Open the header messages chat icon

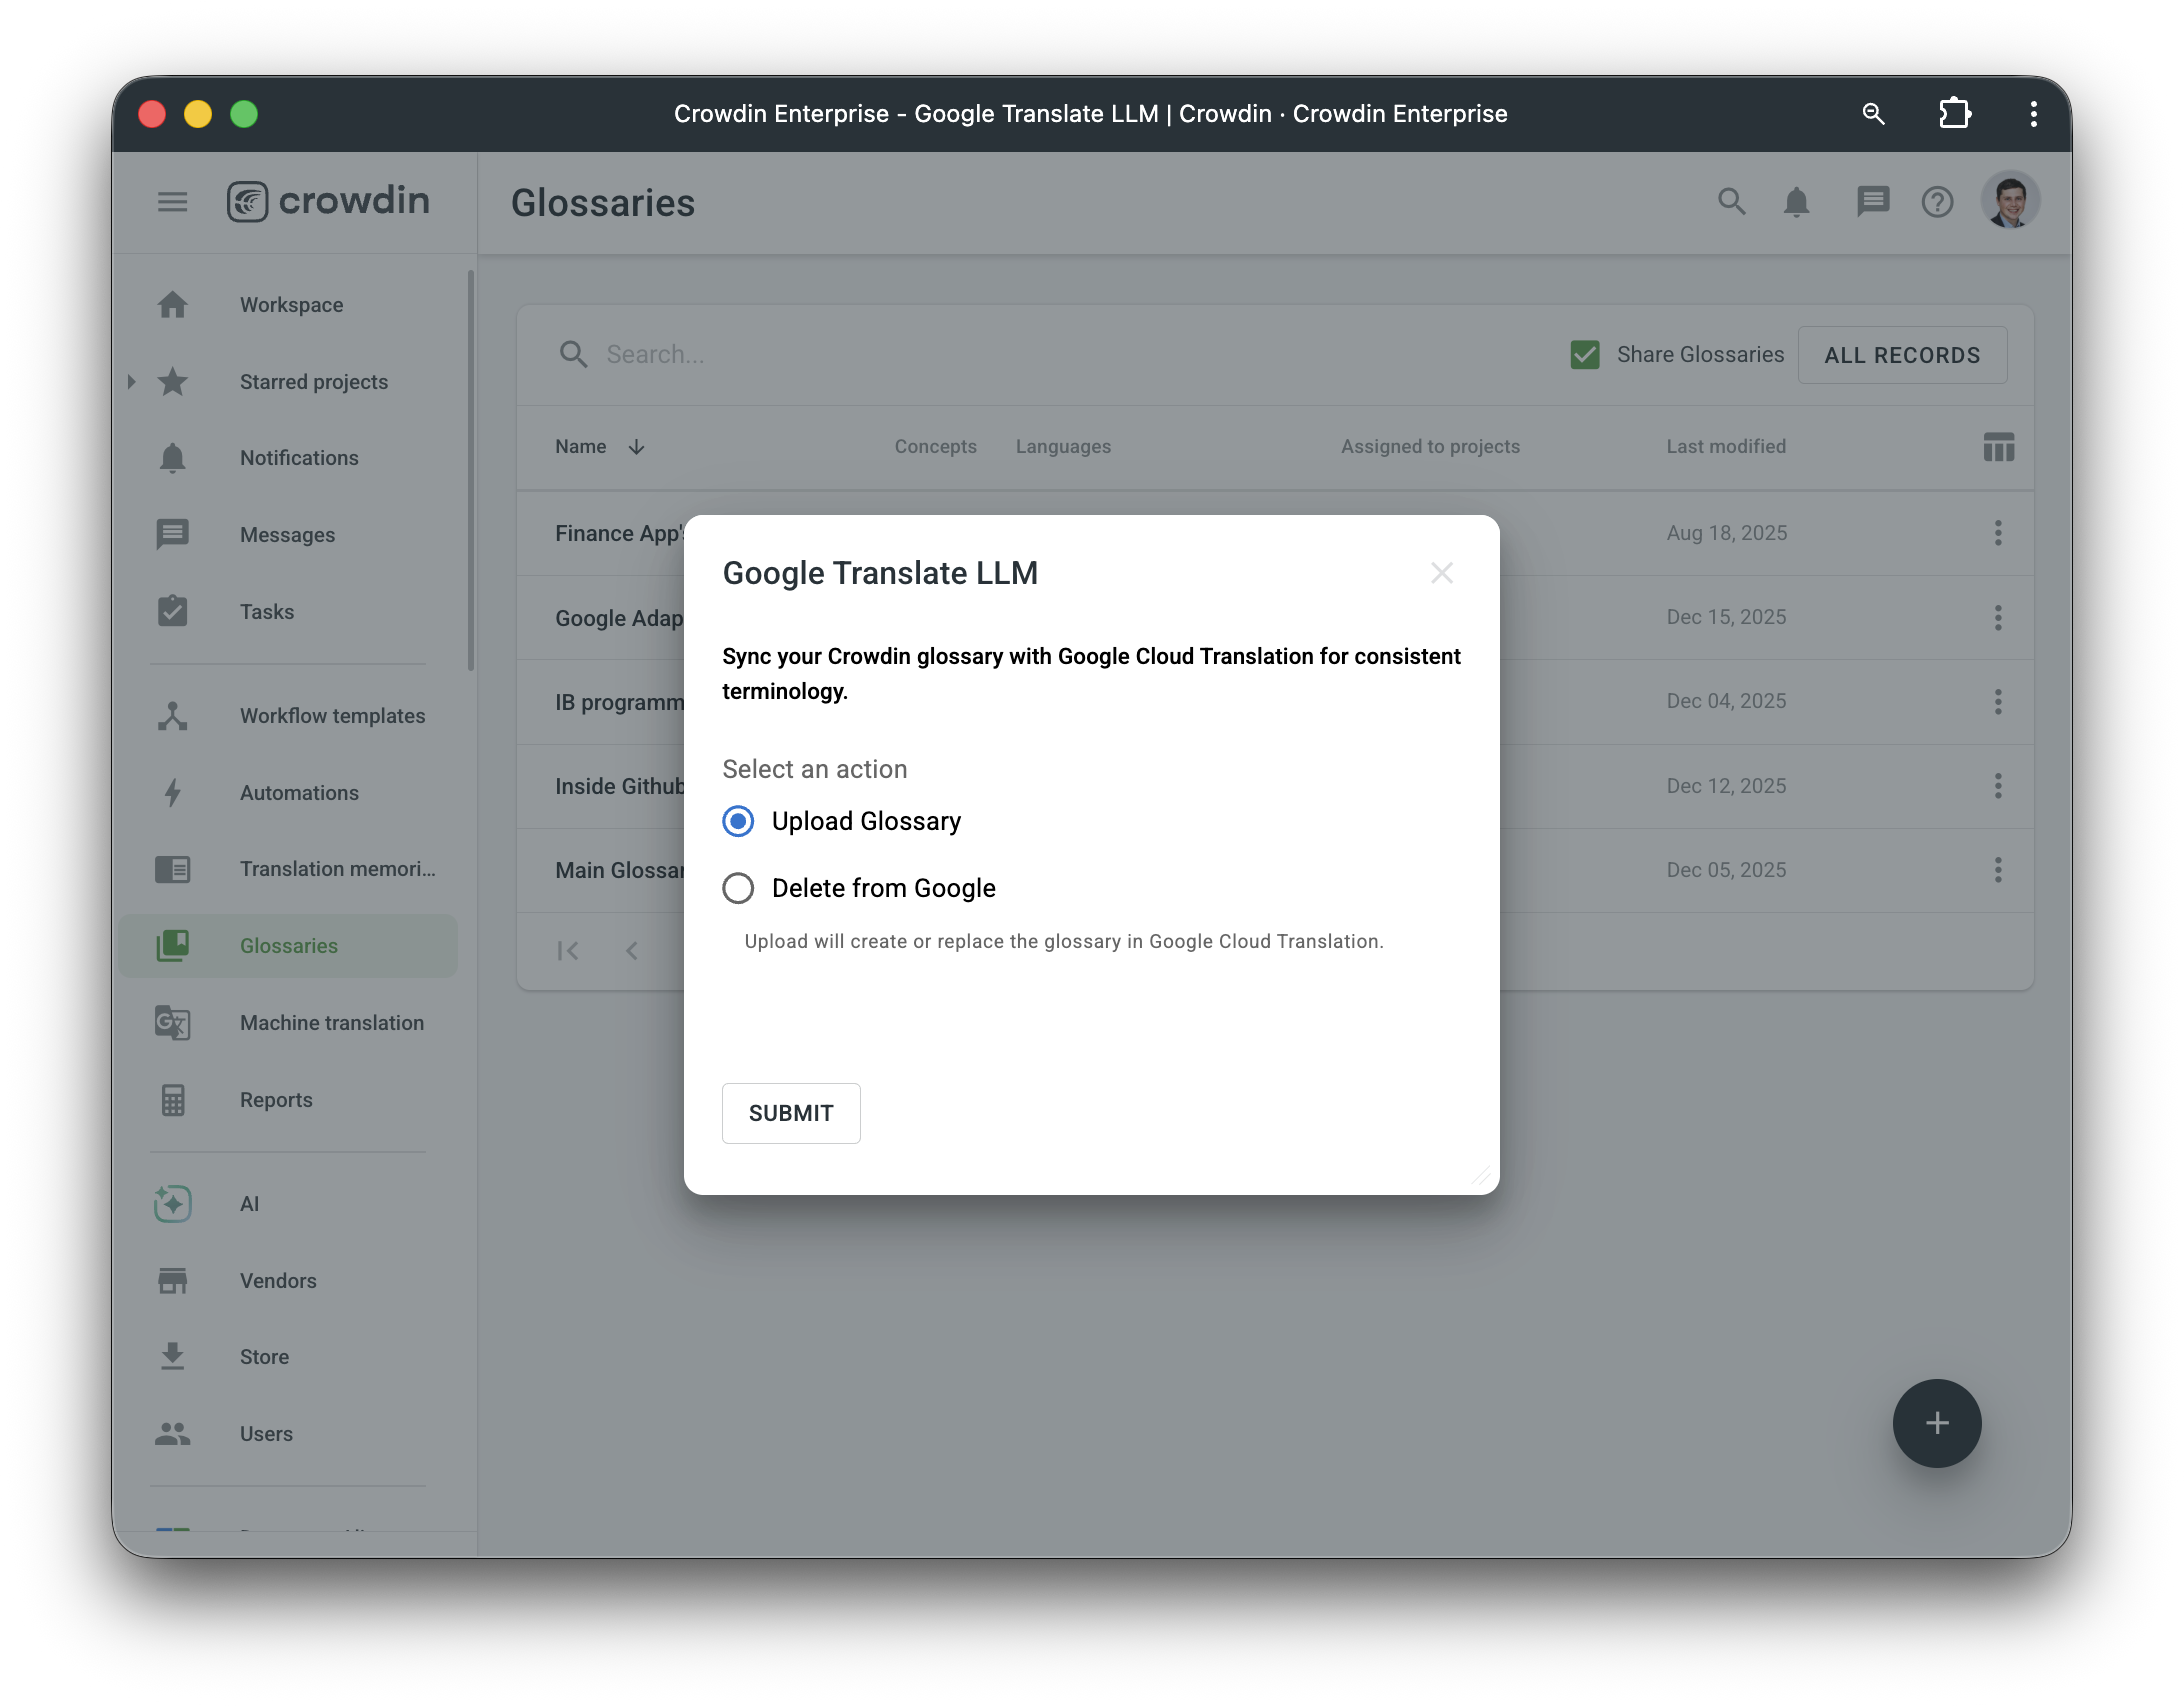tap(1873, 202)
